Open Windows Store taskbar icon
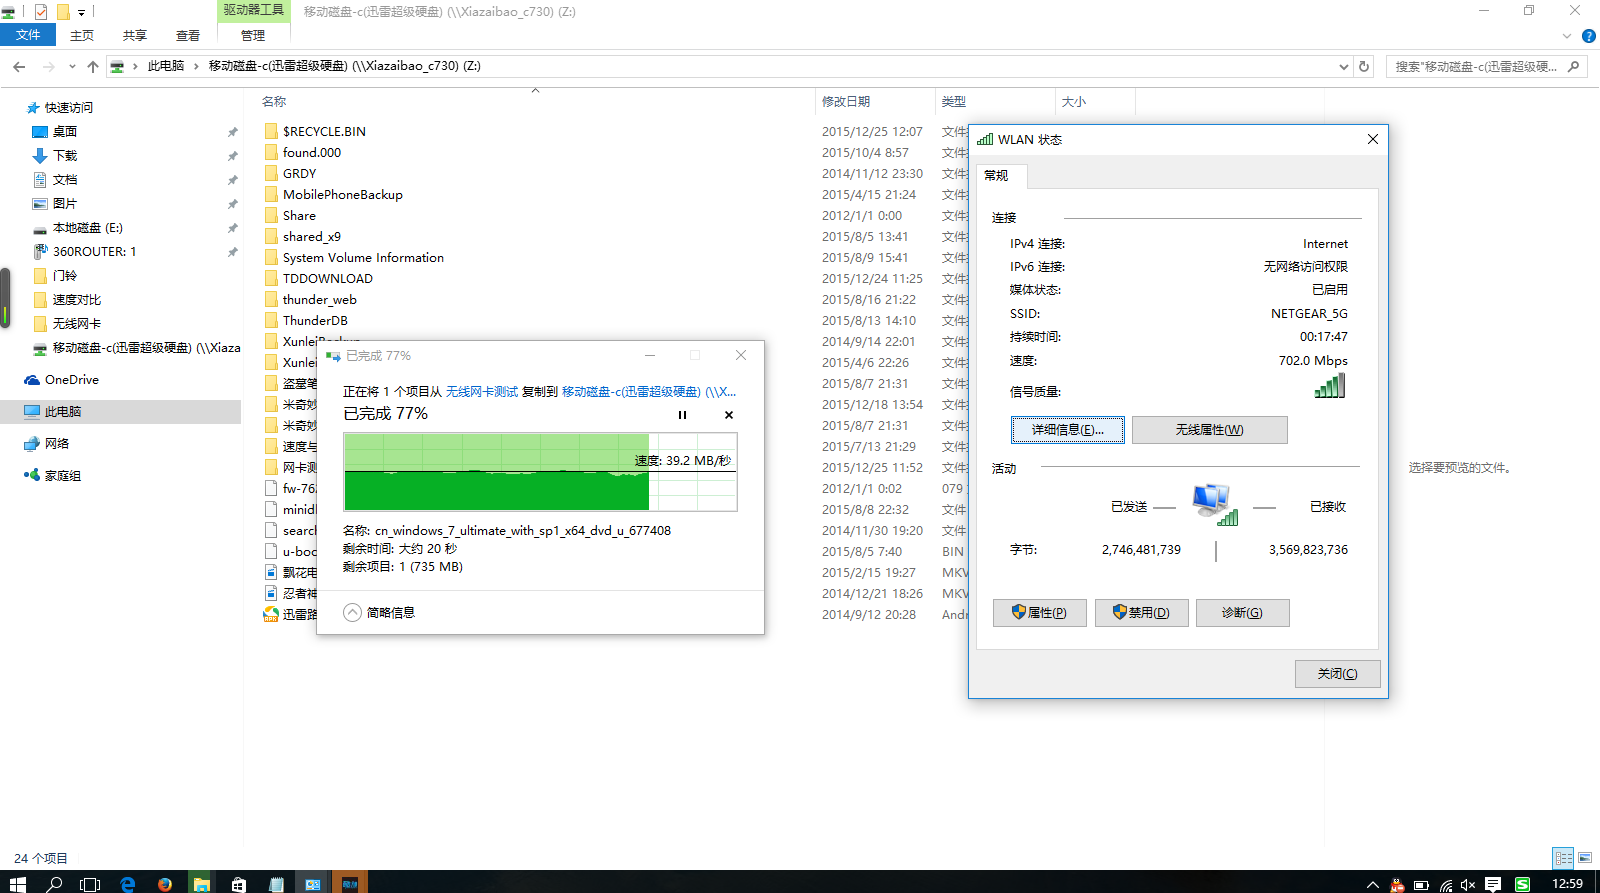1600x893 pixels. [238, 884]
